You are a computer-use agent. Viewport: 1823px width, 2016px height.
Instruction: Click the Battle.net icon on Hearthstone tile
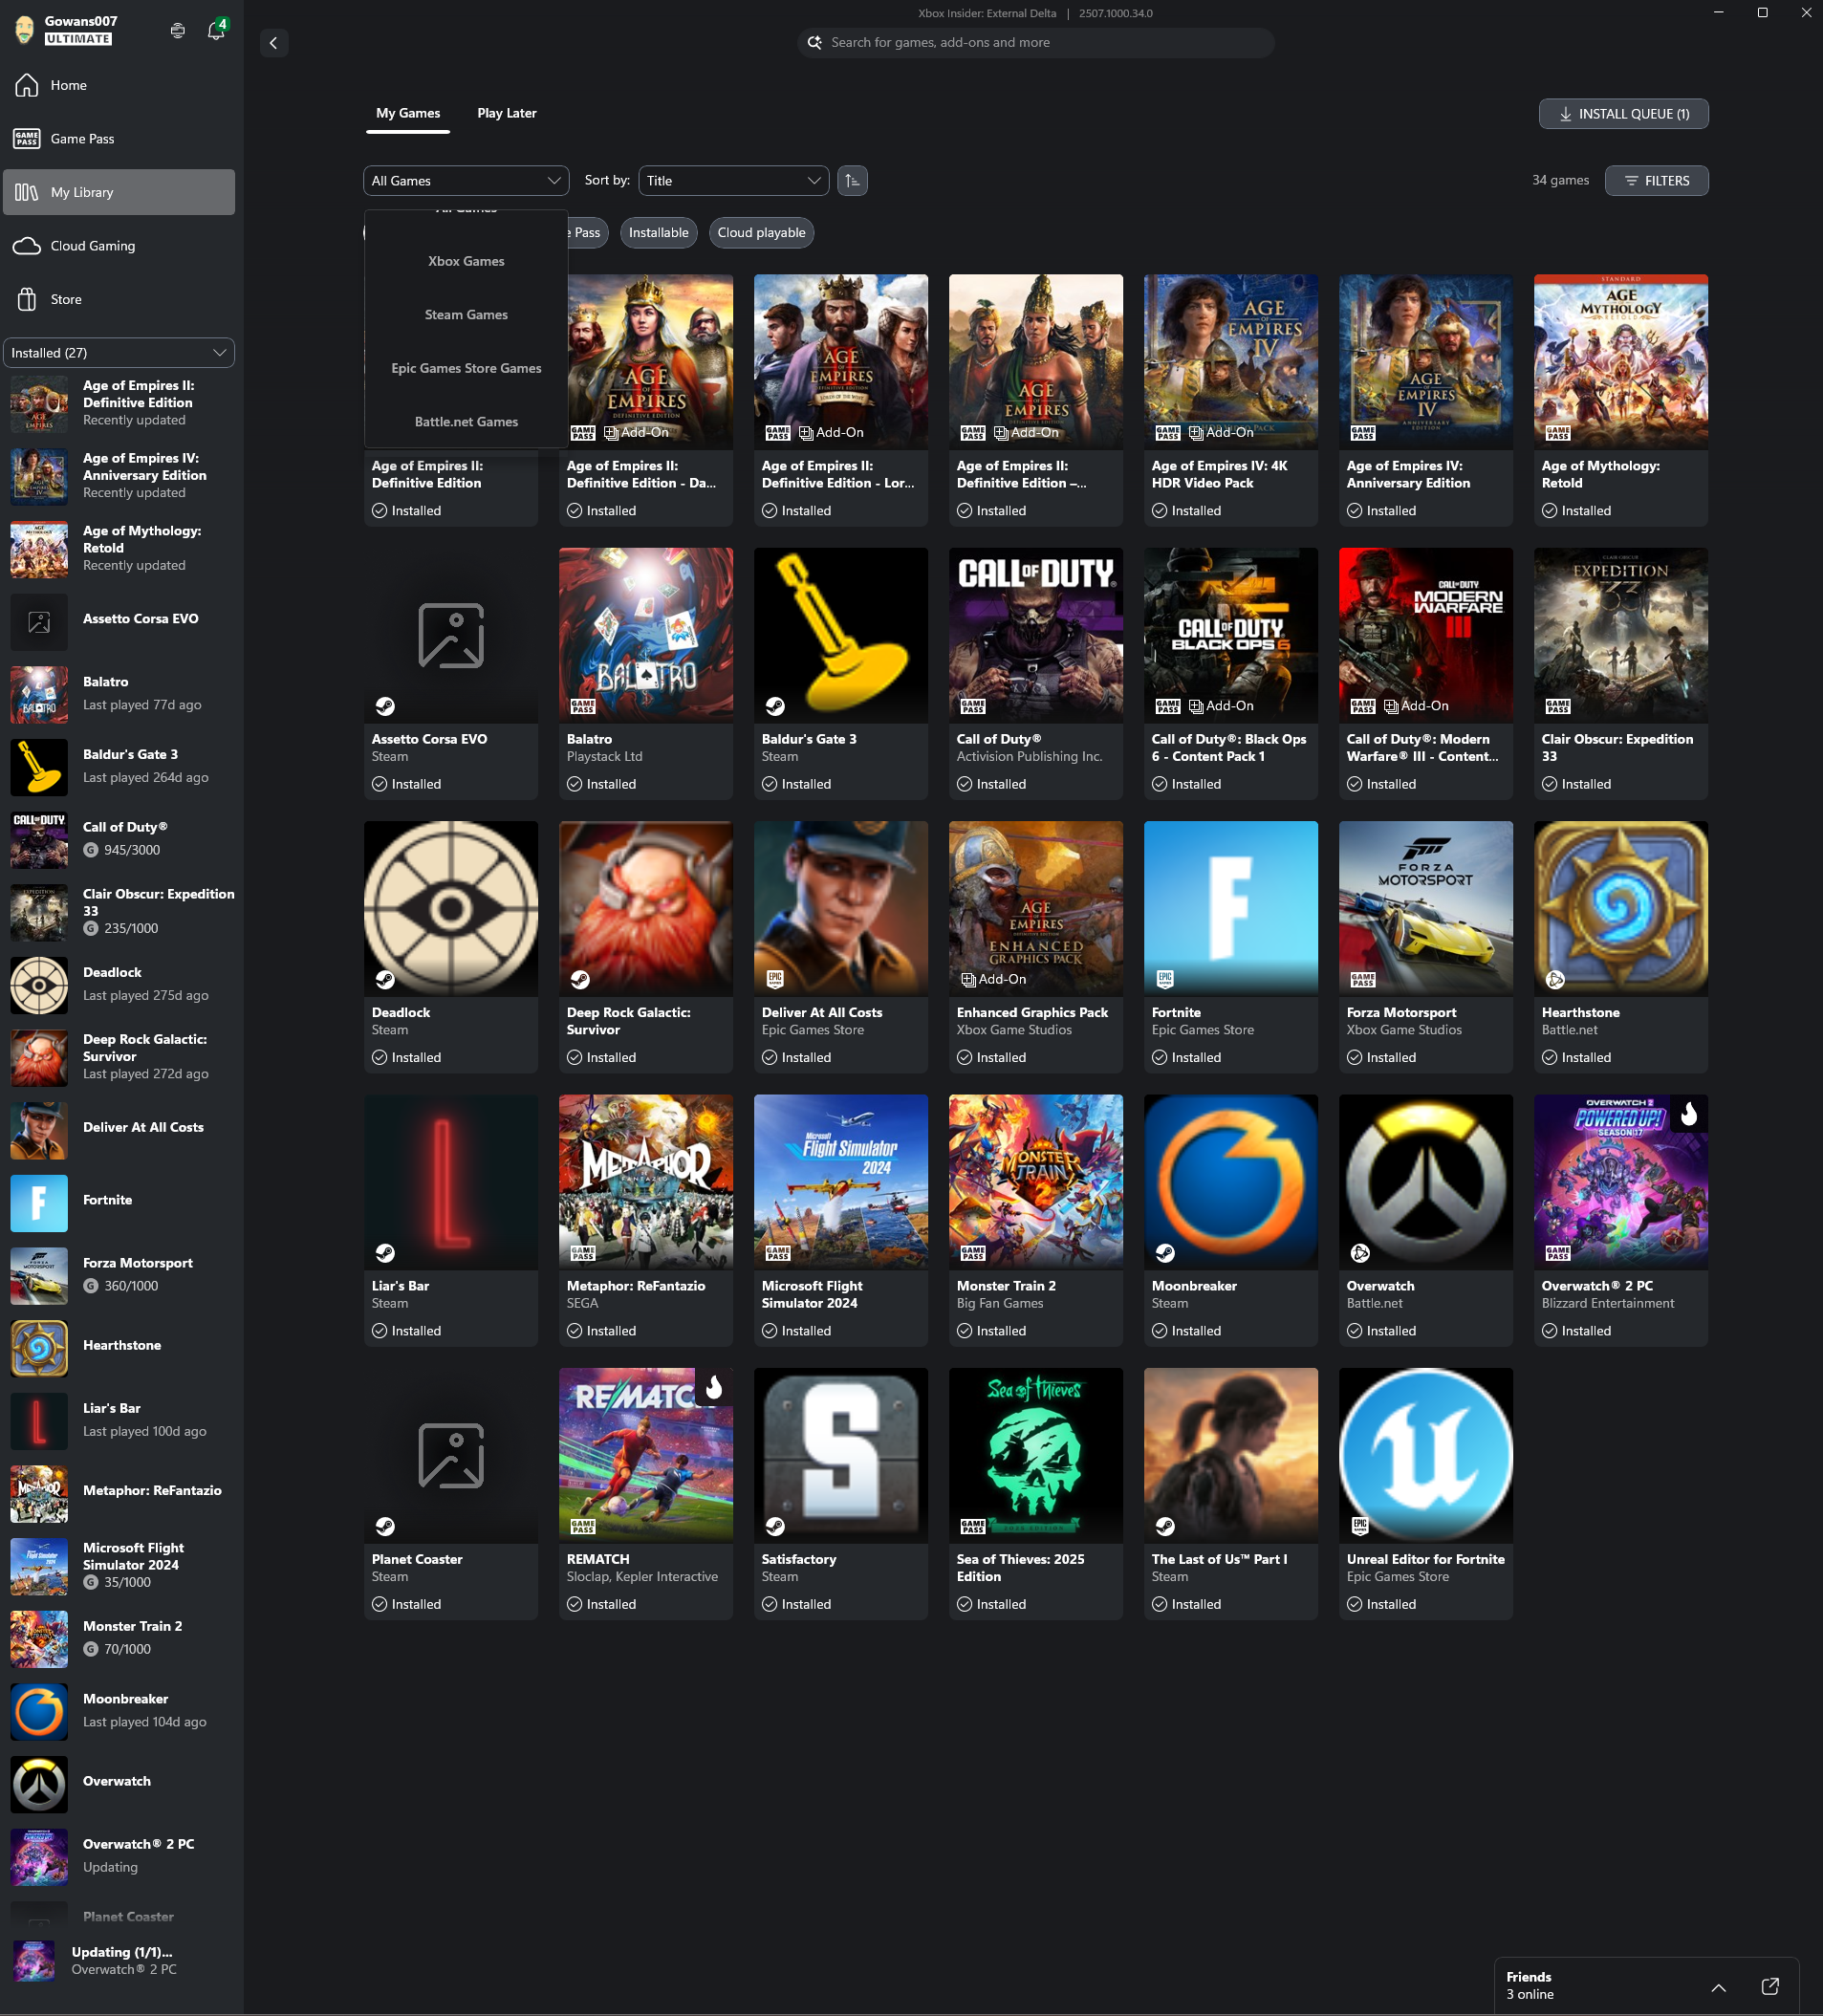click(1555, 979)
